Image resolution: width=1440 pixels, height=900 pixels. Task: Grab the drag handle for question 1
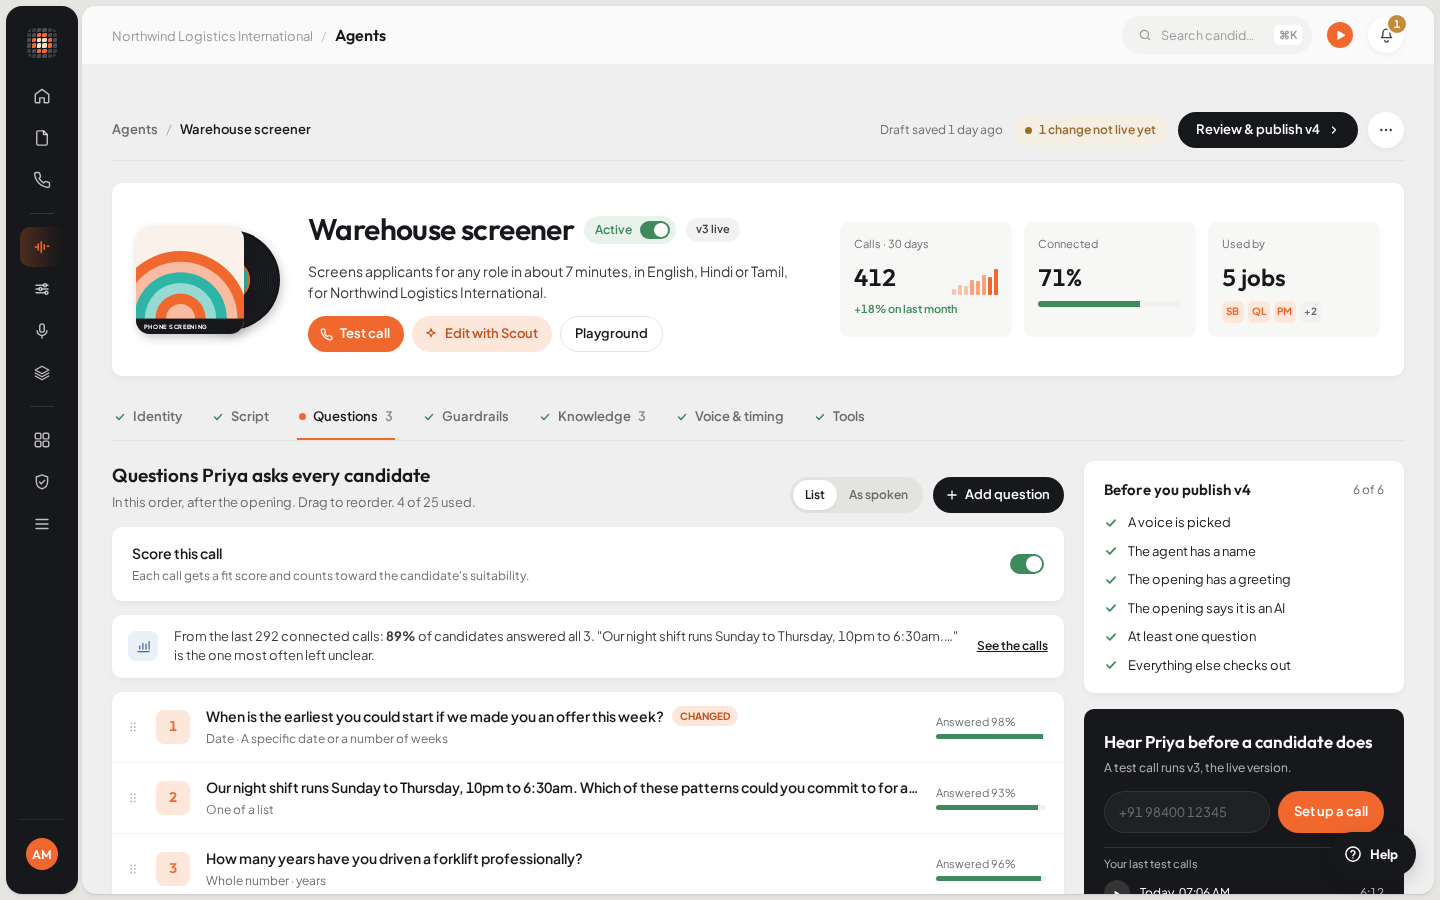133,727
